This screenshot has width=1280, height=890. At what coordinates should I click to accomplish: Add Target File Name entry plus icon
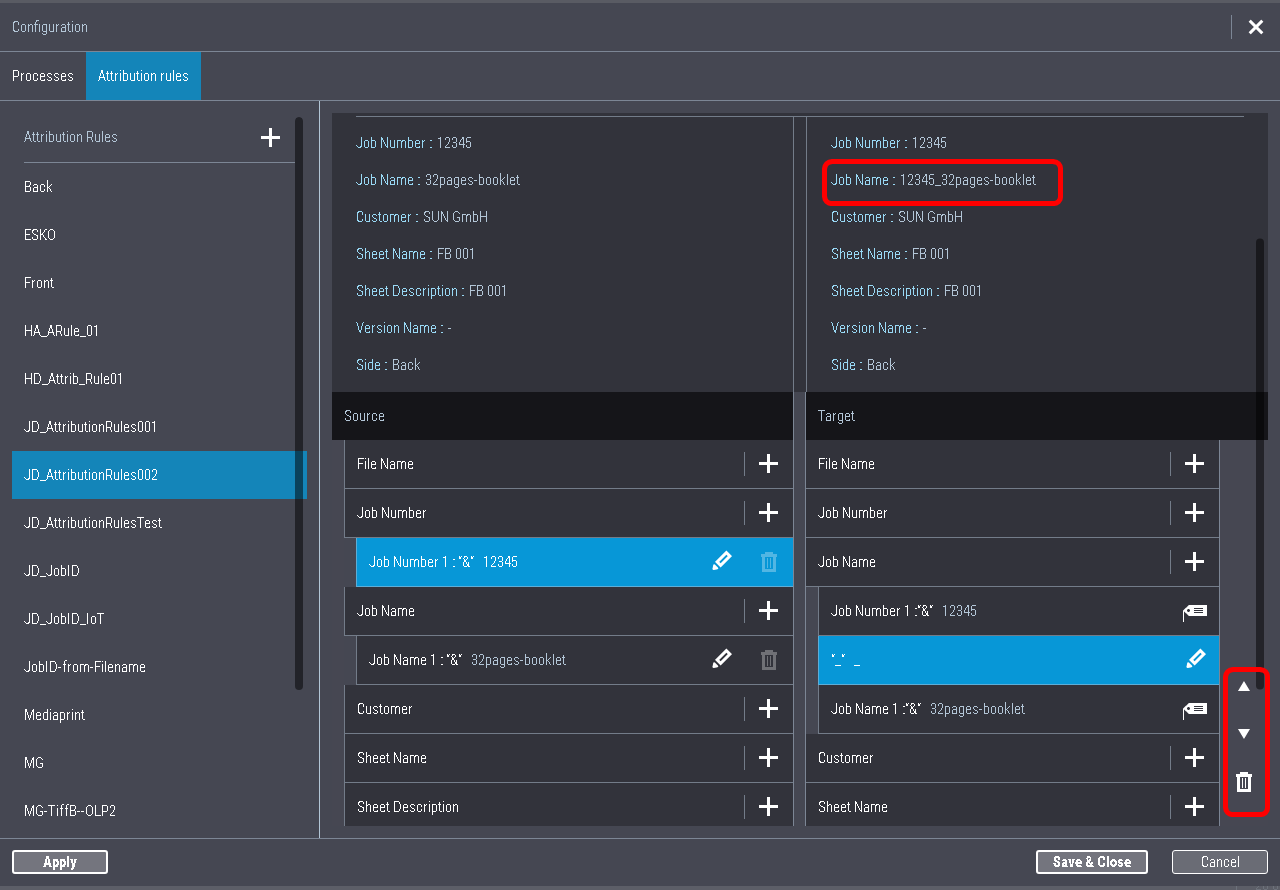[x=1194, y=464]
